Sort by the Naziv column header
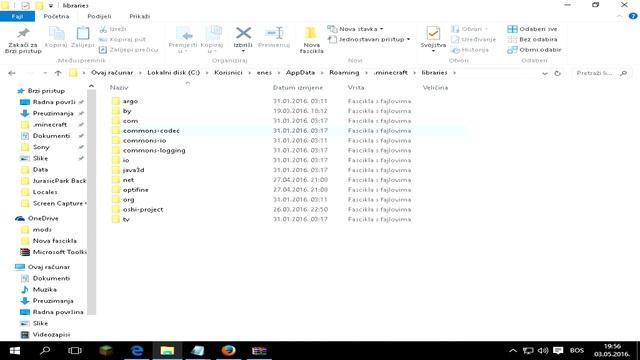The width and height of the screenshot is (640, 360). [119, 87]
